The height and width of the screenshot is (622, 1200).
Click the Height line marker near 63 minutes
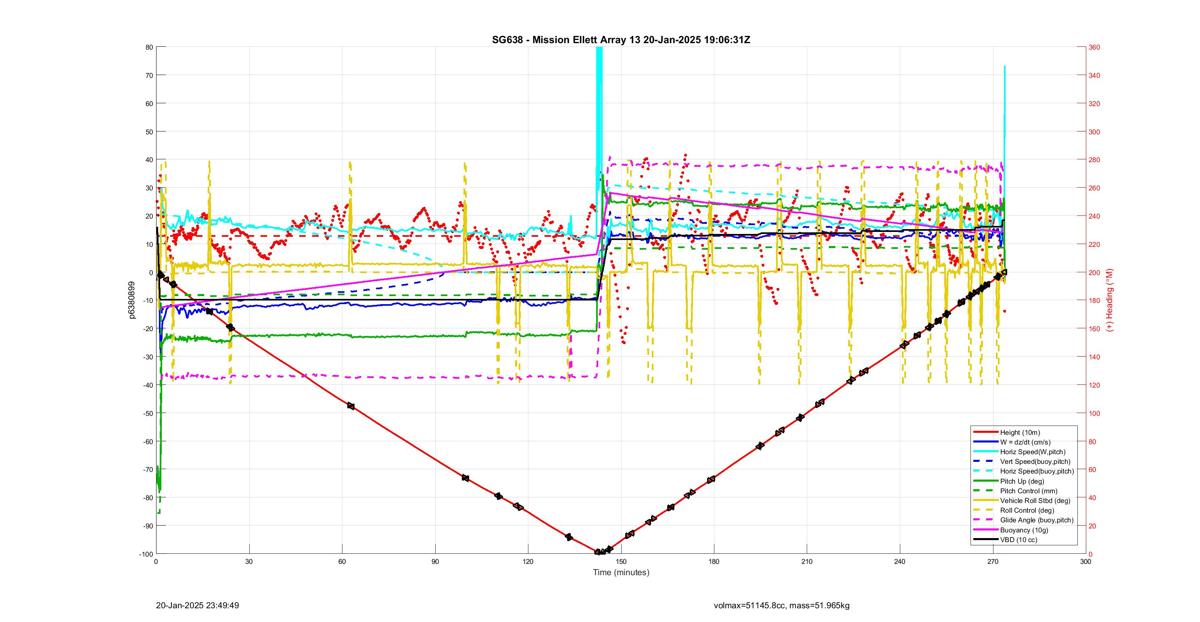coord(351,405)
